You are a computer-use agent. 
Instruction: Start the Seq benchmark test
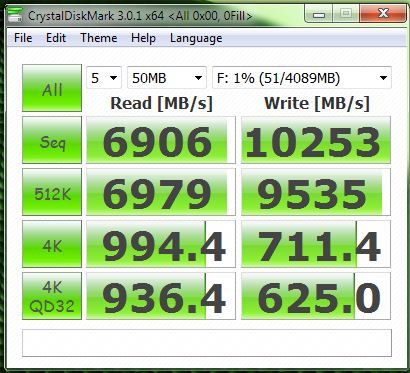pos(52,140)
